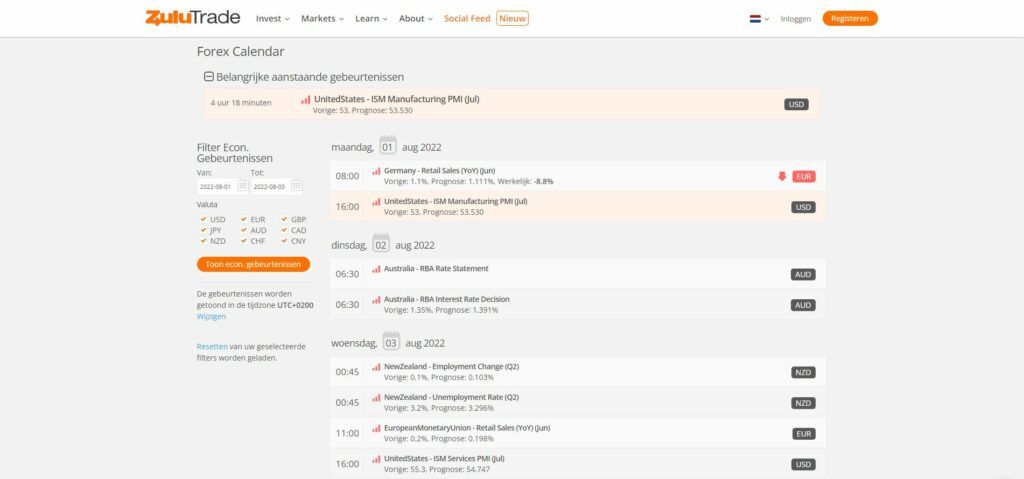Open the Learn menu
Viewport: 1024px width, 479px height.
pos(371,18)
